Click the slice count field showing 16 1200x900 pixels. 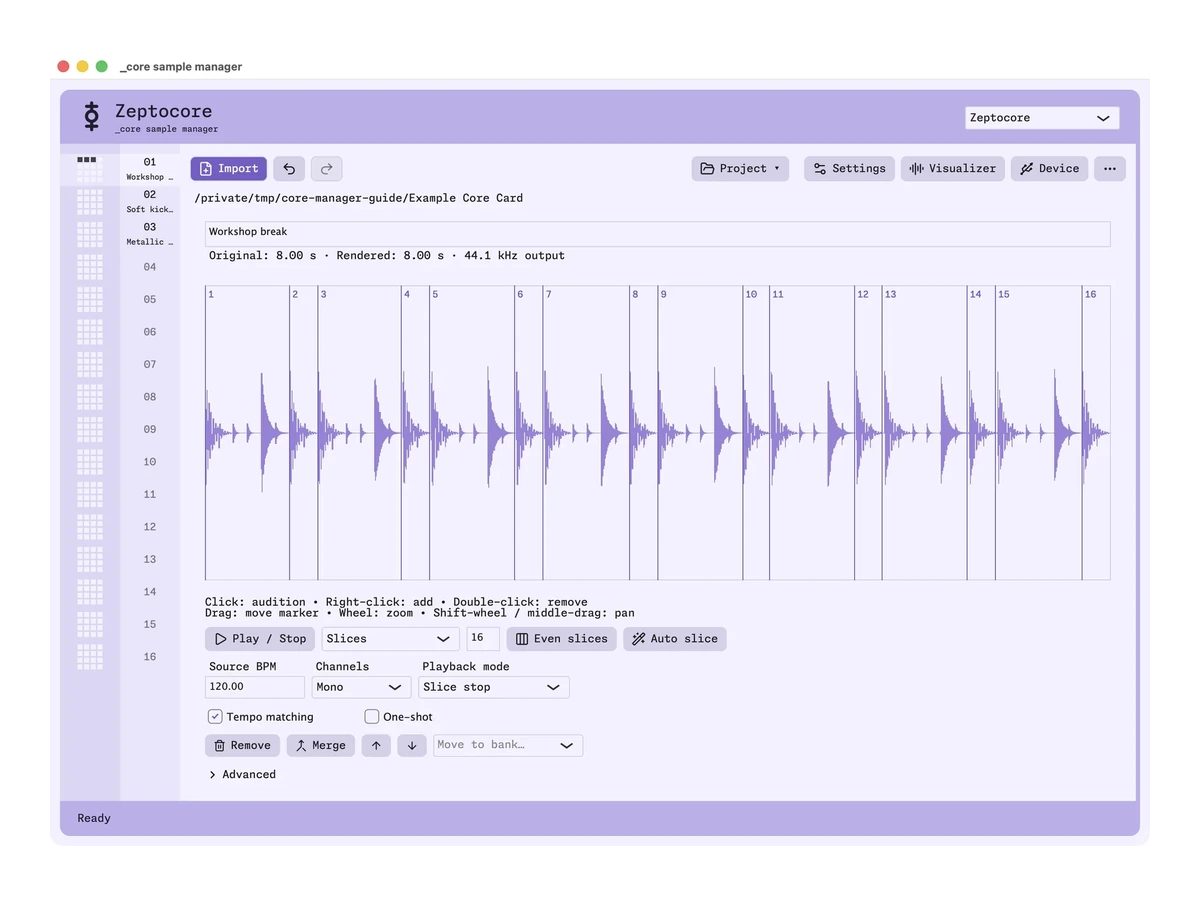pos(483,639)
